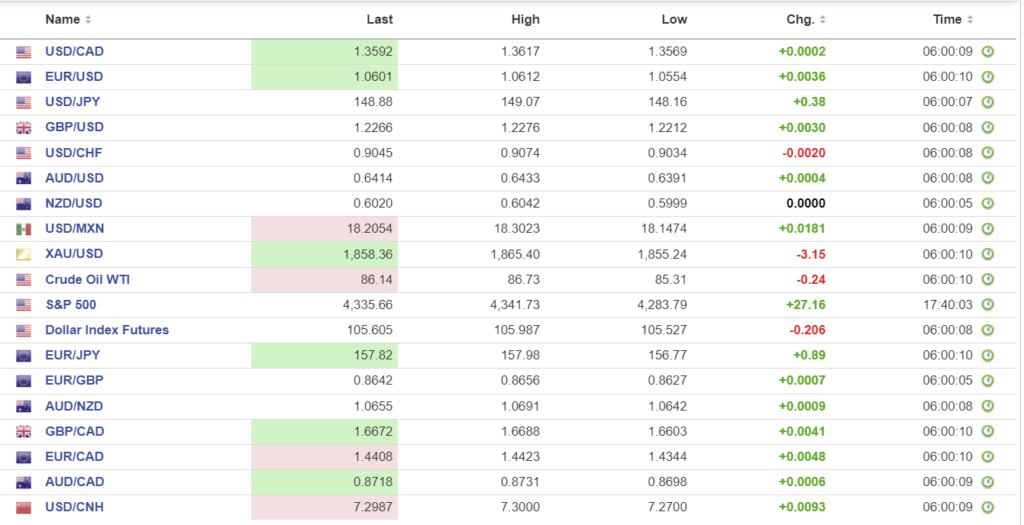Click the gold icon beside XAU/USD
The width and height of the screenshot is (1024, 525).
(x=24, y=254)
